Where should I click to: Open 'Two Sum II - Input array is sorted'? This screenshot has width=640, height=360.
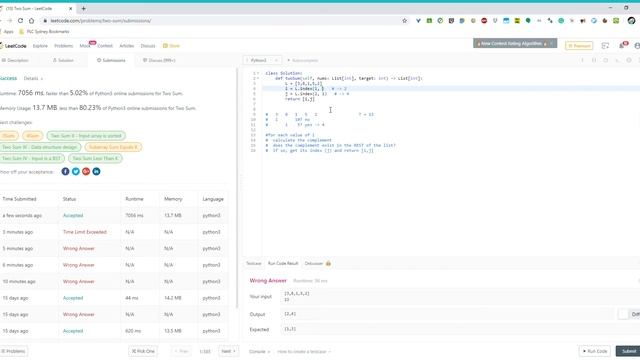click(x=86, y=136)
